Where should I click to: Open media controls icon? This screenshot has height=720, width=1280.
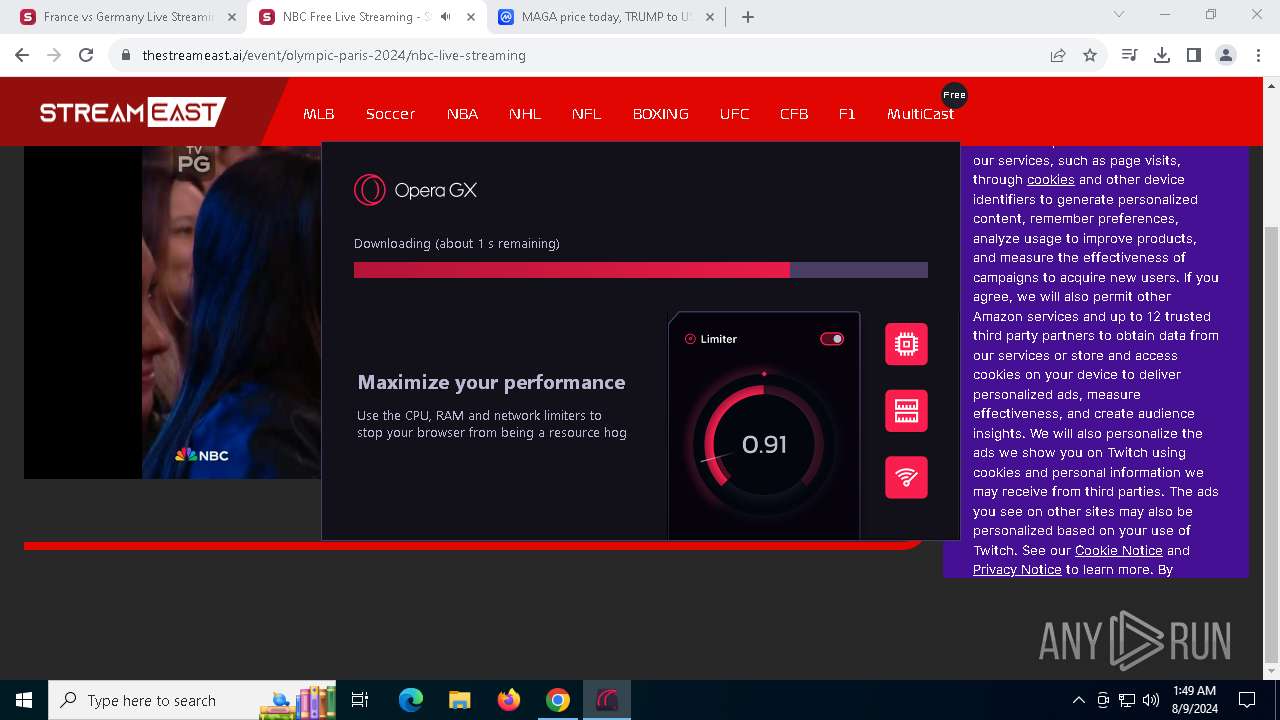[1130, 55]
